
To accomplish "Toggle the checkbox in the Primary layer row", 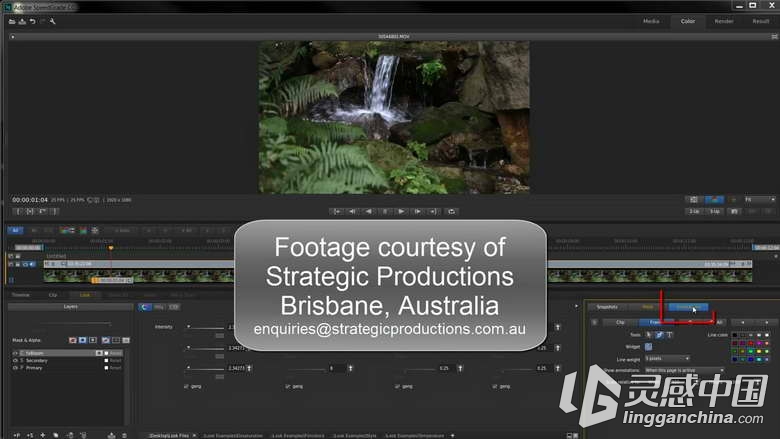I will [106, 368].
